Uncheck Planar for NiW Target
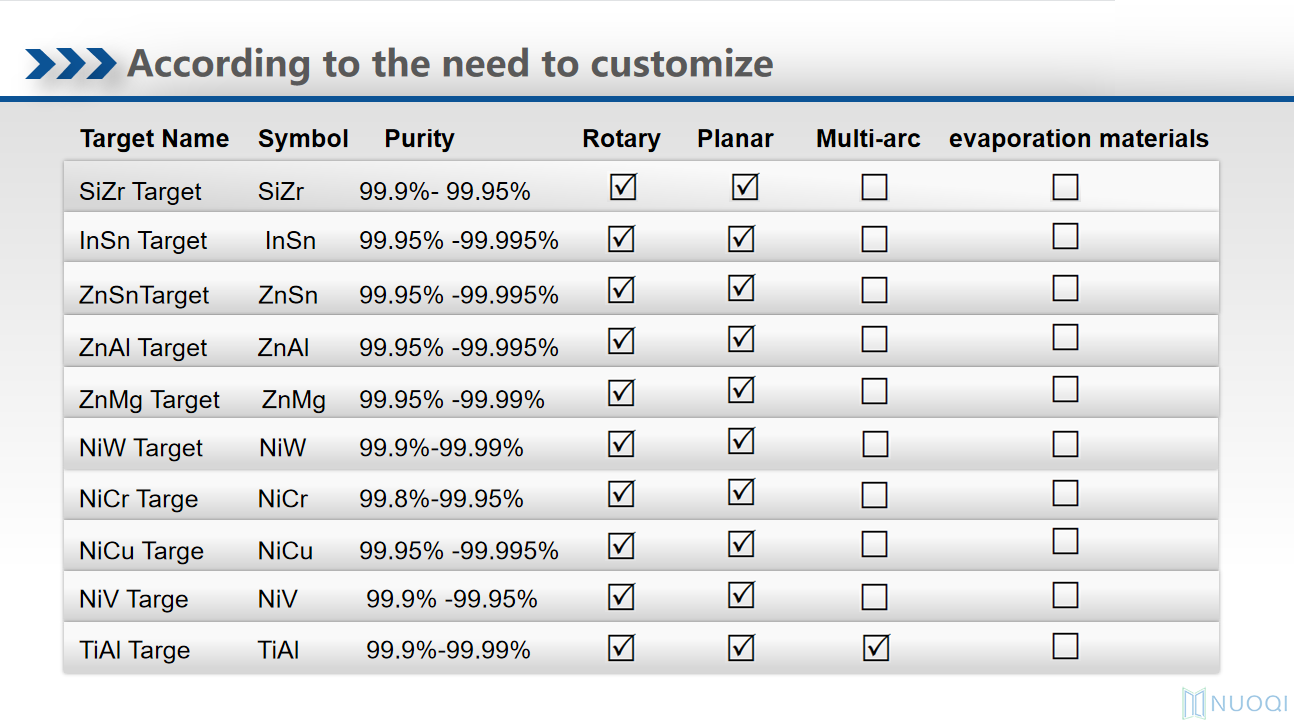Image resolution: width=1294 pixels, height=726 pixels. coord(741,441)
